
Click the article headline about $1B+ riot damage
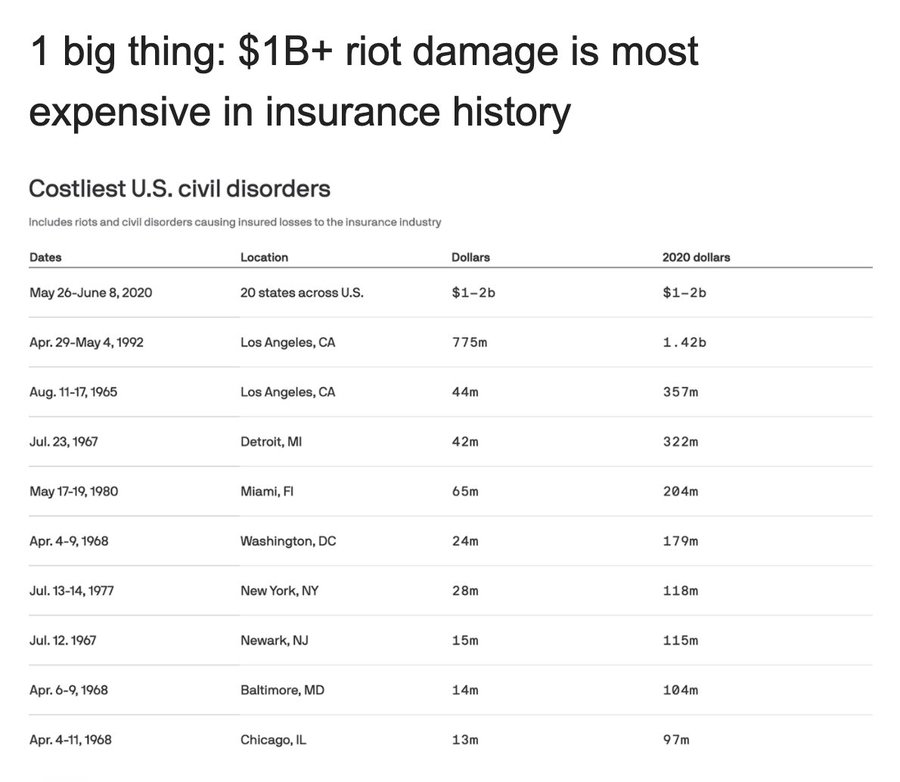(x=364, y=82)
